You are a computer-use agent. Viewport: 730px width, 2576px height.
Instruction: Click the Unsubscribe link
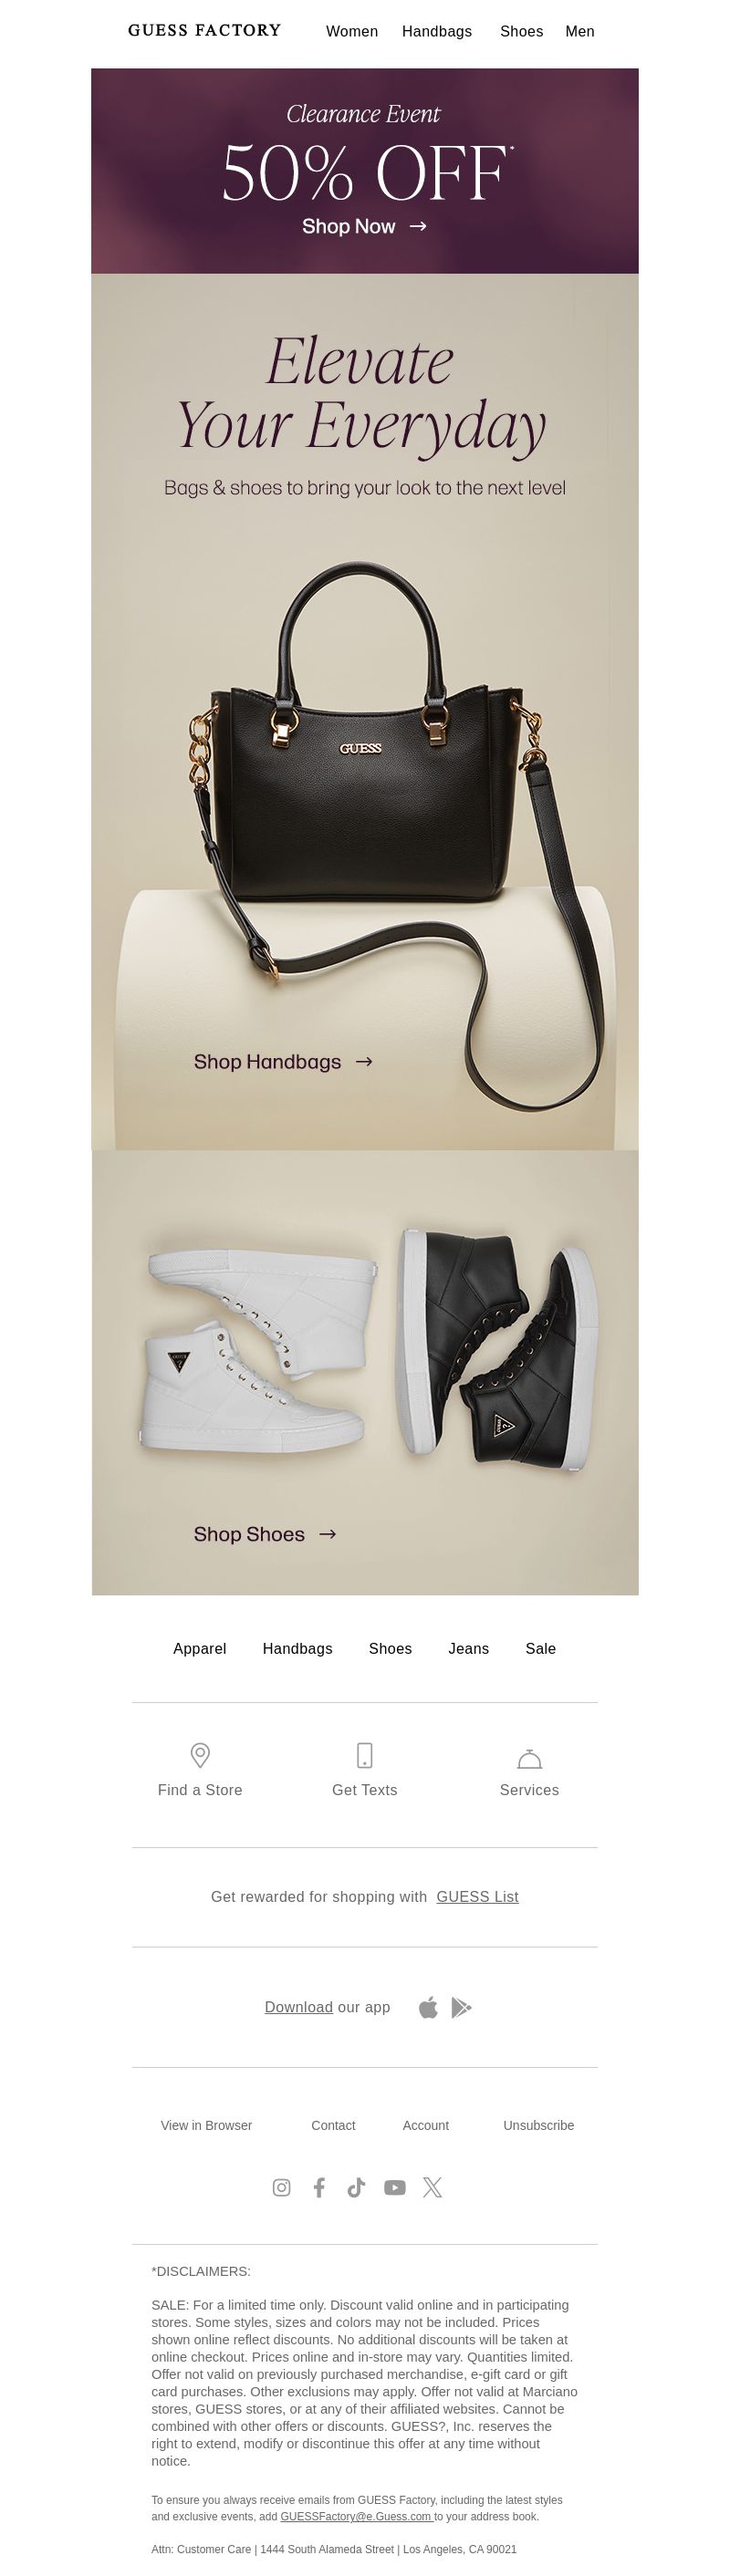coord(539,2125)
